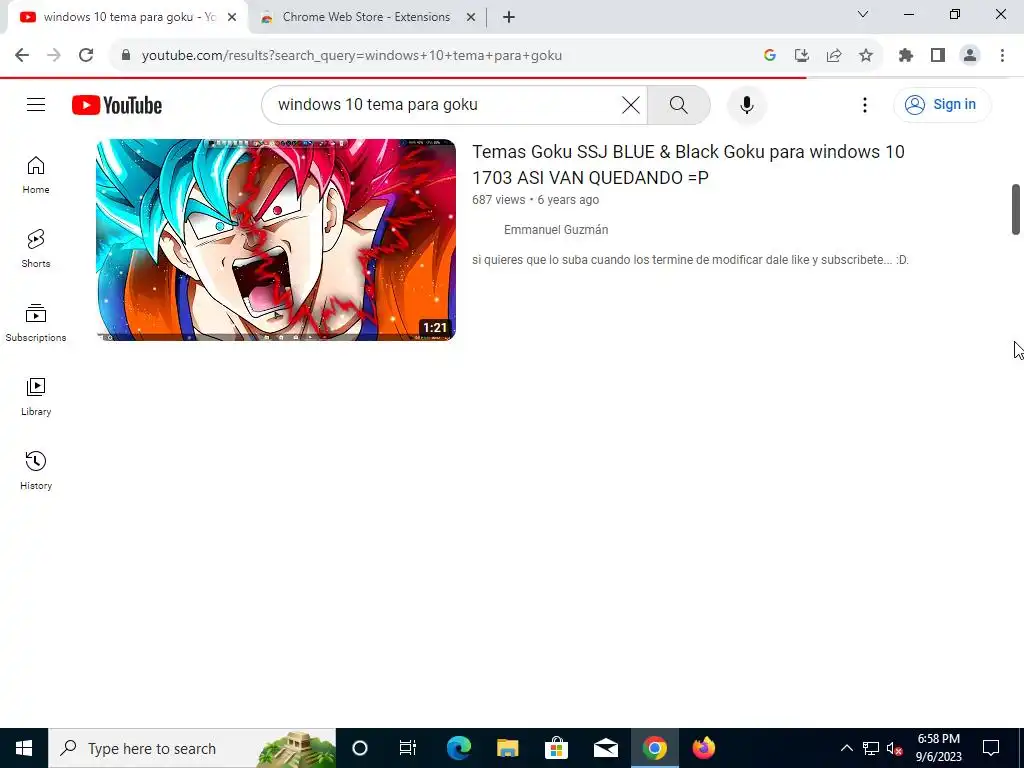Show hidden system tray icons
Viewport: 1024px width, 768px height.
point(846,748)
